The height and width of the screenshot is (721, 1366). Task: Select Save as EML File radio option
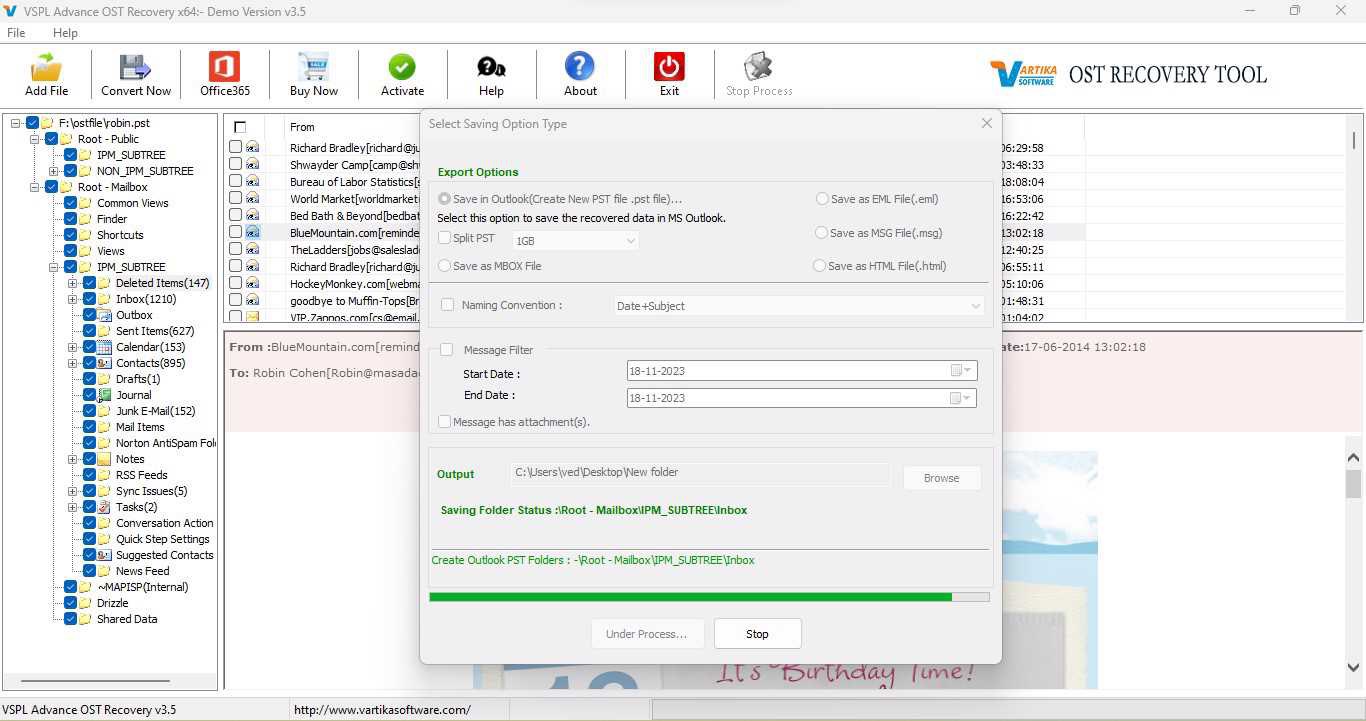[822, 199]
